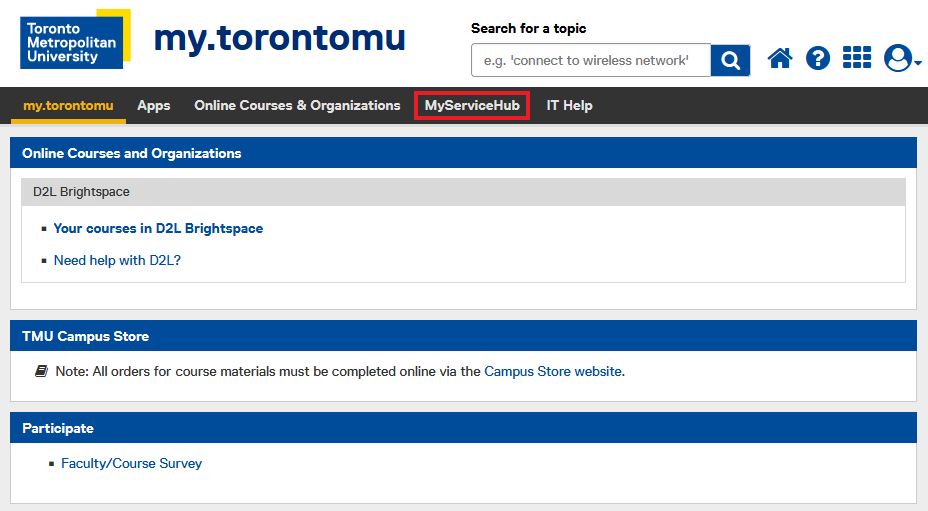Click the 'Need help with D2L?' link
Screen dimensions: 928x511
pos(117,260)
